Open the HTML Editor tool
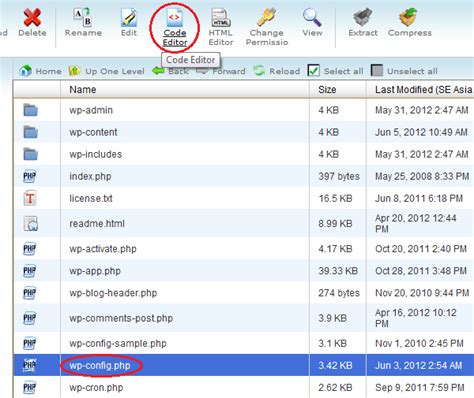 220,27
